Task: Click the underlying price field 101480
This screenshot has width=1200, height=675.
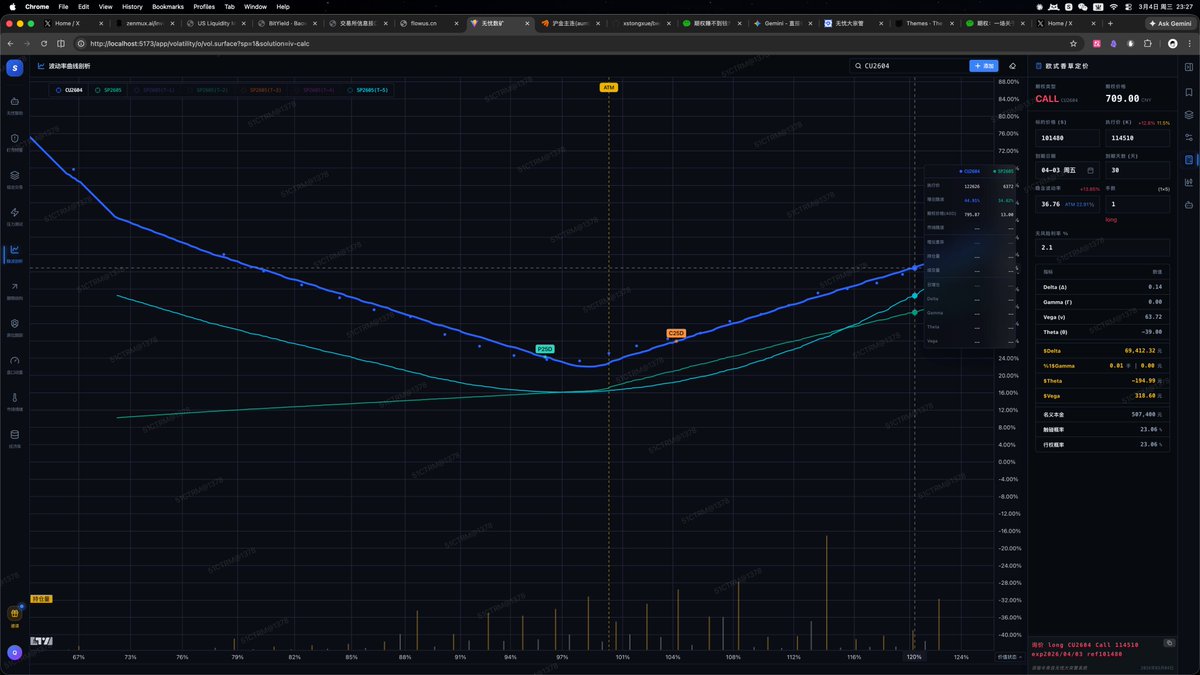Action: tap(1067, 137)
